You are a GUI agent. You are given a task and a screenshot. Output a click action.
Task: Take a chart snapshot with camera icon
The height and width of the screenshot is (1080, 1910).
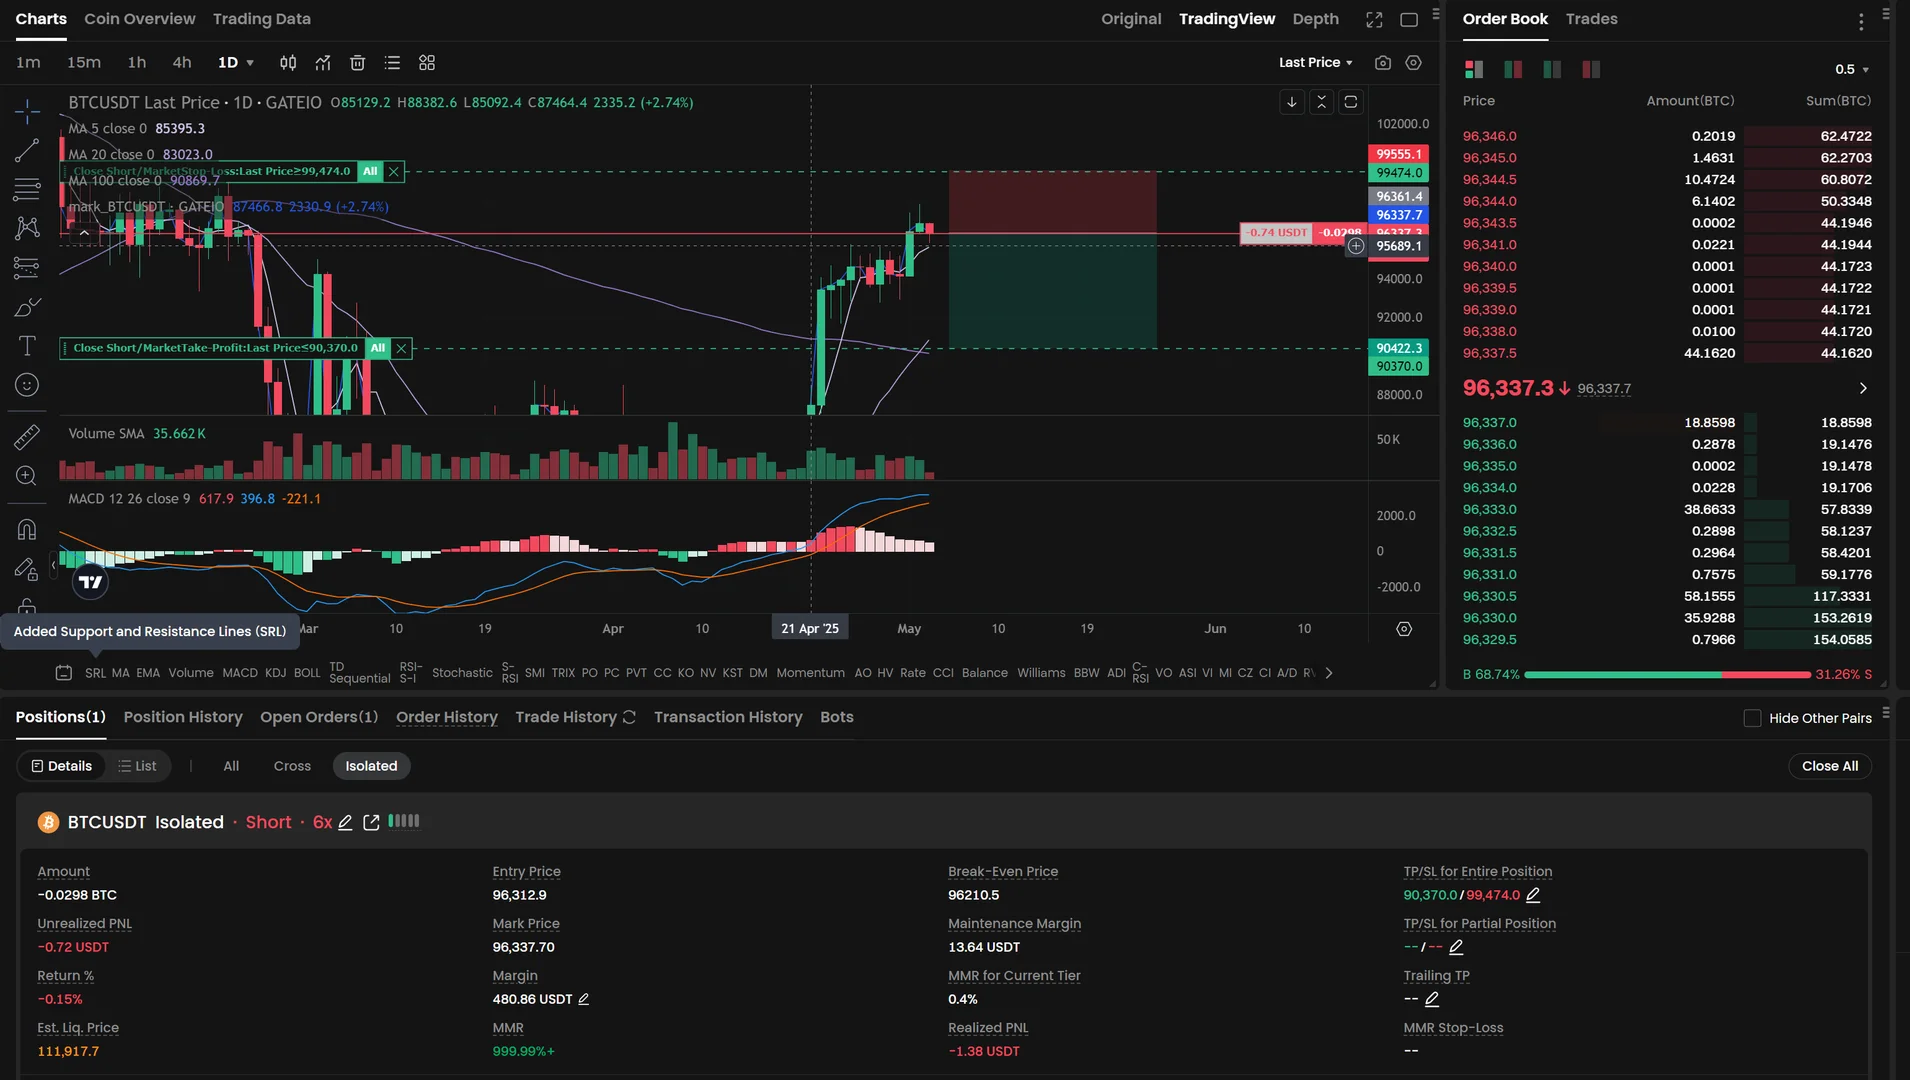1383,63
